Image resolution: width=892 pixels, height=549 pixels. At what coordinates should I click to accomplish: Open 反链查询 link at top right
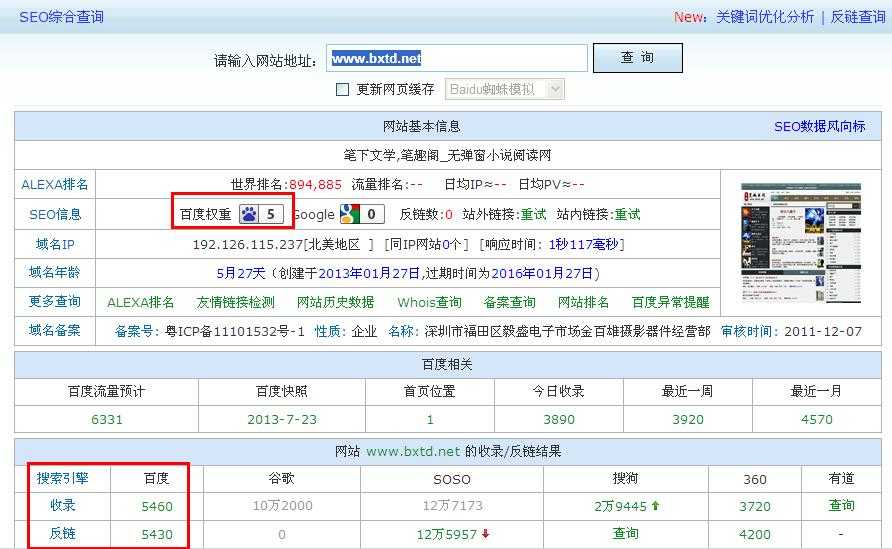pos(858,17)
